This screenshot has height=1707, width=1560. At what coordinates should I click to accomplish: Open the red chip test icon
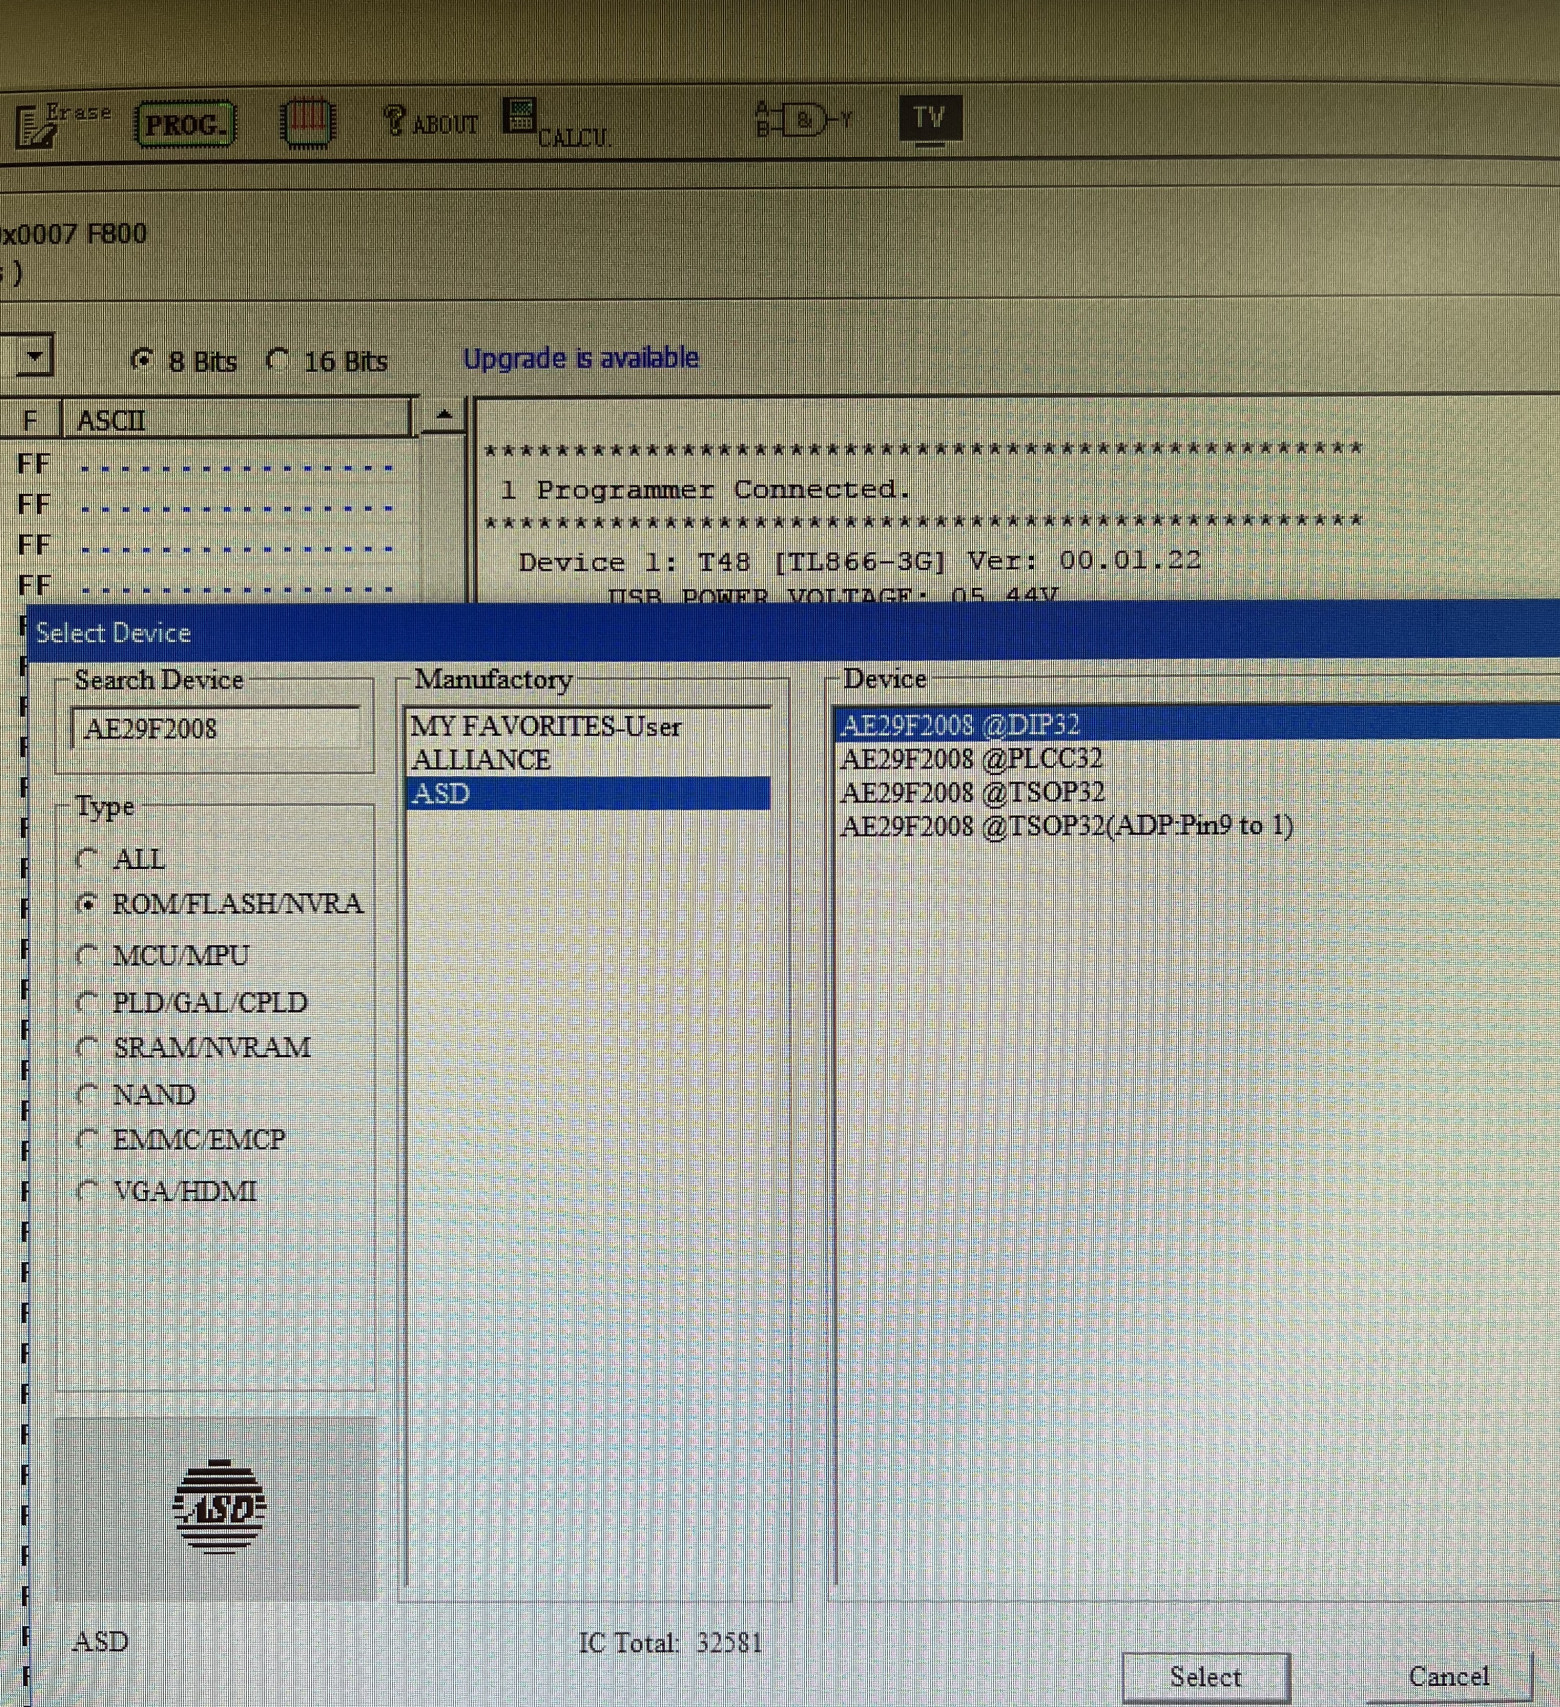pos(307,123)
